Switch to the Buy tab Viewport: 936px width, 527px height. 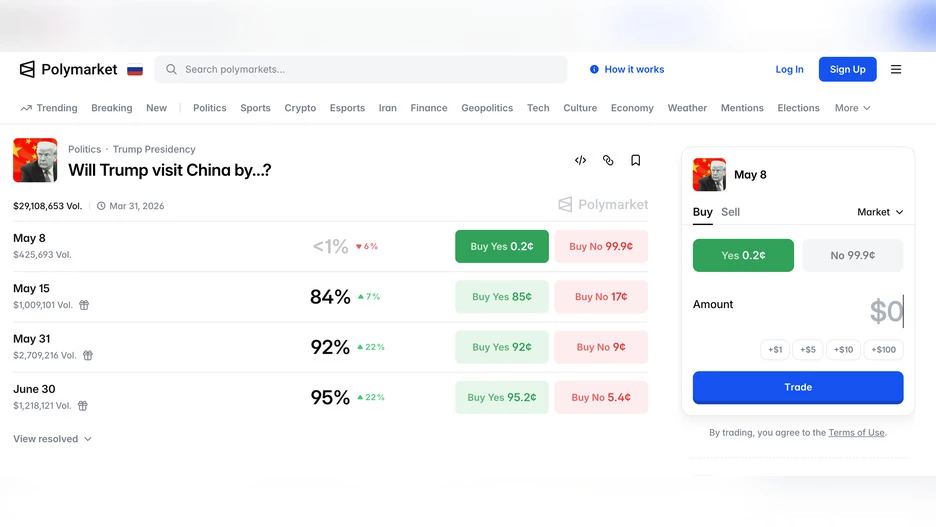pos(703,212)
